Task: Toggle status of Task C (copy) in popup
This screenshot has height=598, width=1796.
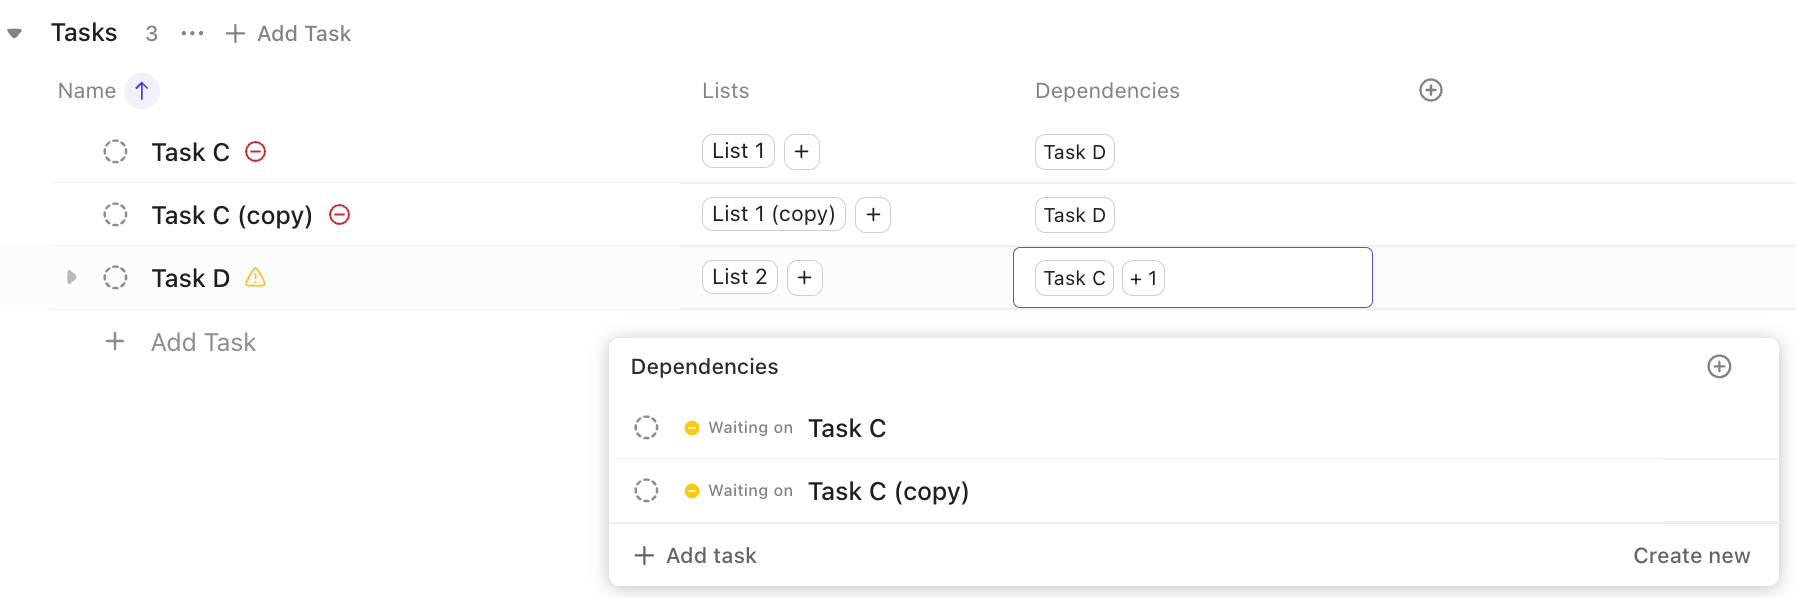Action: click(x=647, y=491)
